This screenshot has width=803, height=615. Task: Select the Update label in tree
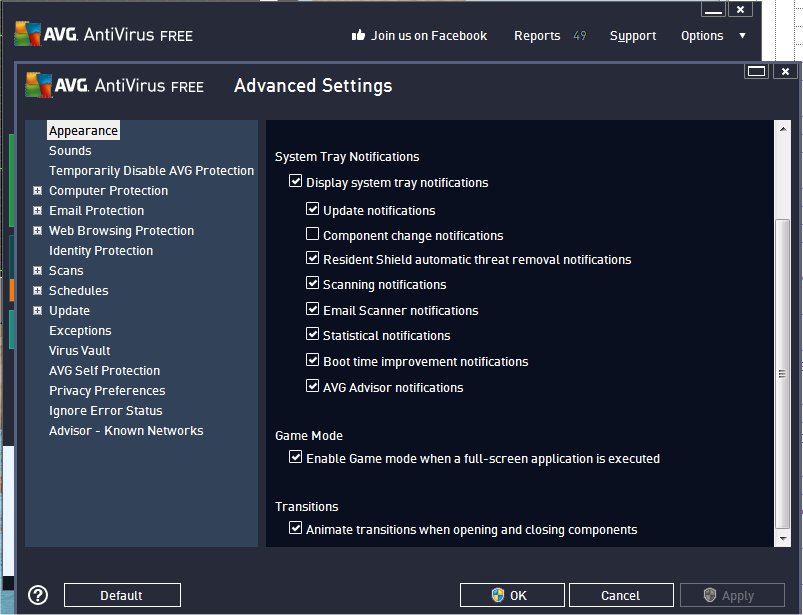(x=69, y=310)
